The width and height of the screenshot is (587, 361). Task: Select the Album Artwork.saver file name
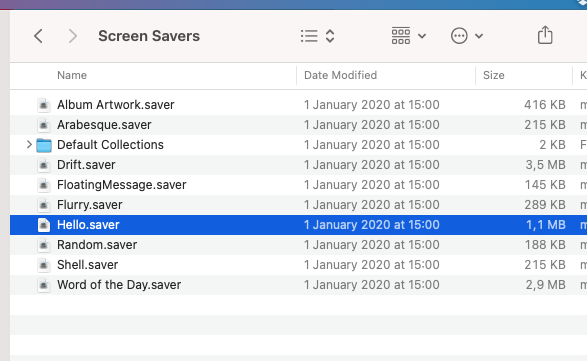click(x=116, y=105)
